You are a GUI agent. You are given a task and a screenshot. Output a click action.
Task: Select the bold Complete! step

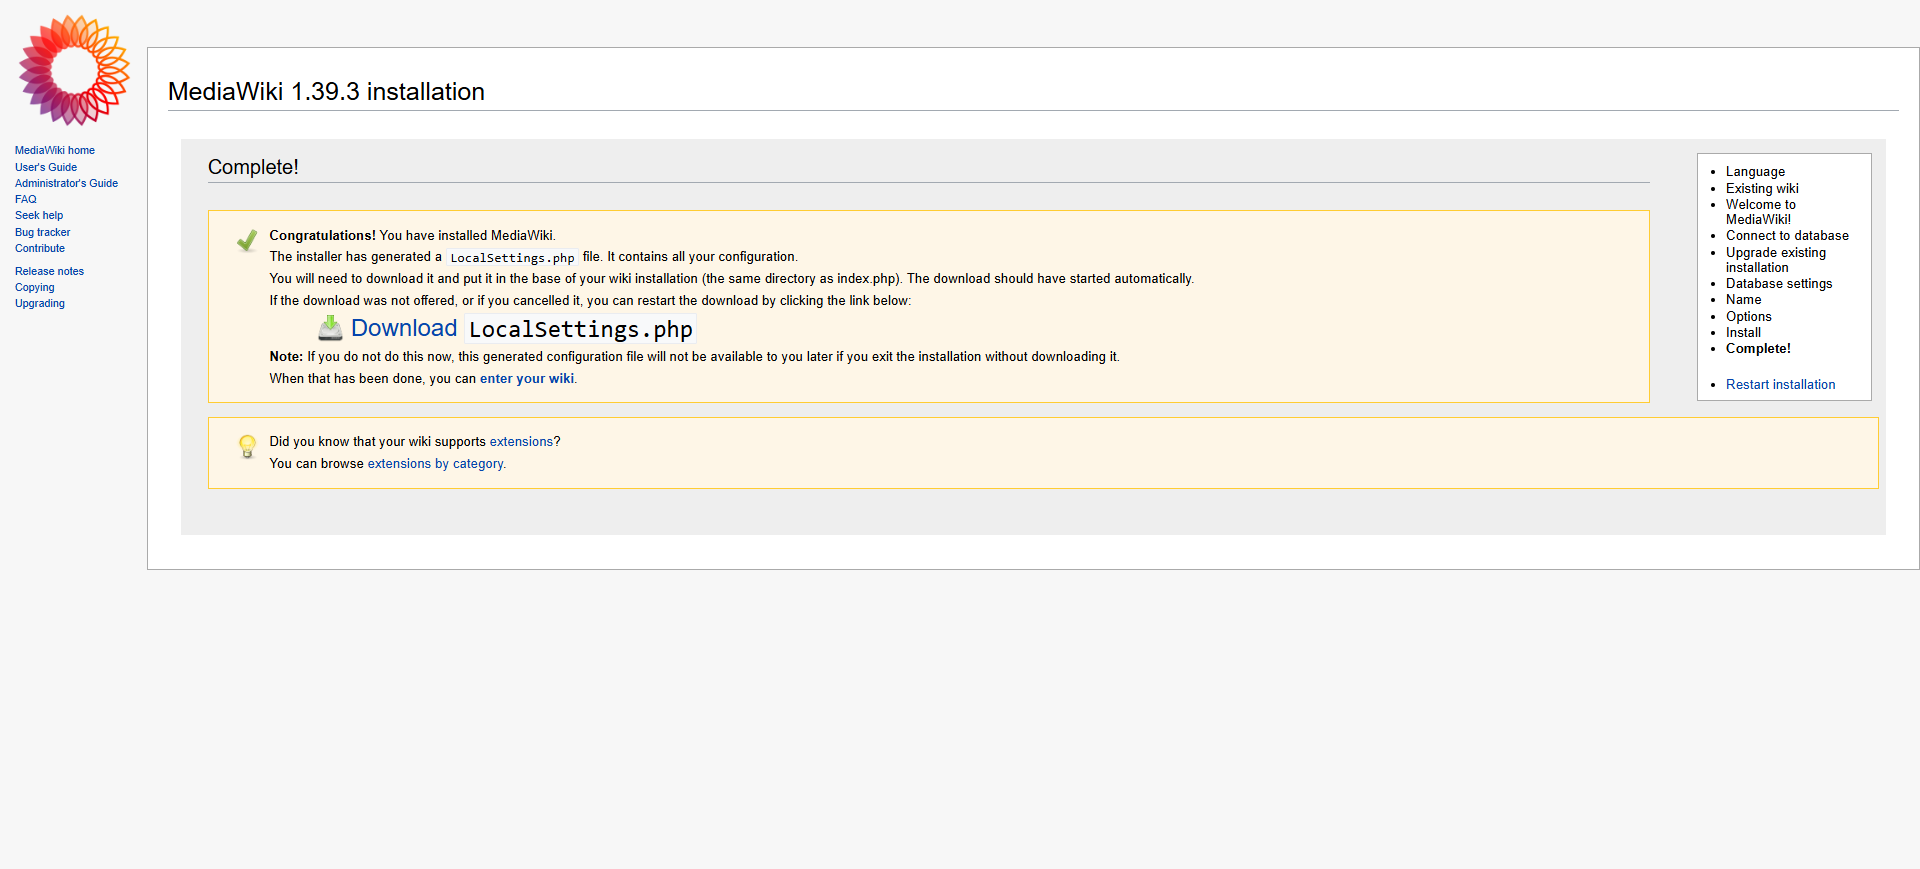tap(1758, 349)
